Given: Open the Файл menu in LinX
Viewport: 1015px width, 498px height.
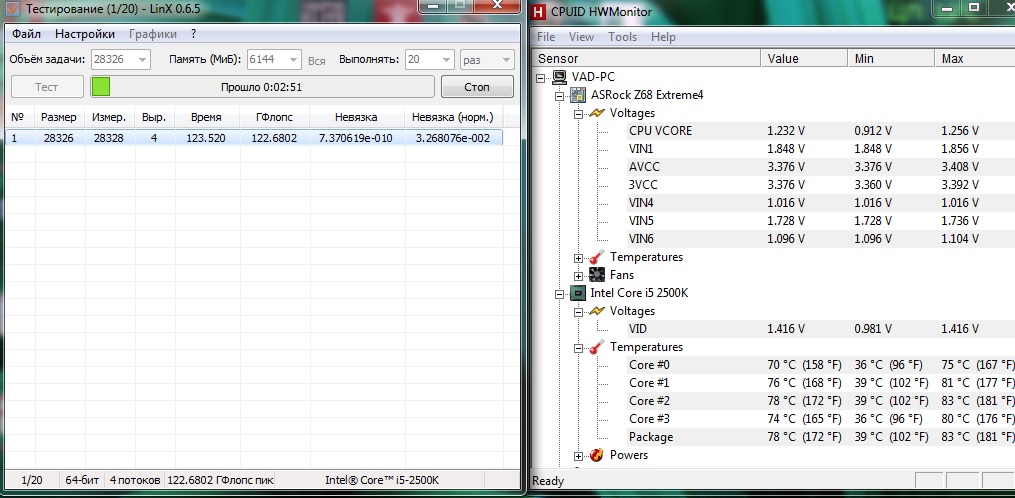Looking at the screenshot, I should pyautogui.click(x=27, y=34).
